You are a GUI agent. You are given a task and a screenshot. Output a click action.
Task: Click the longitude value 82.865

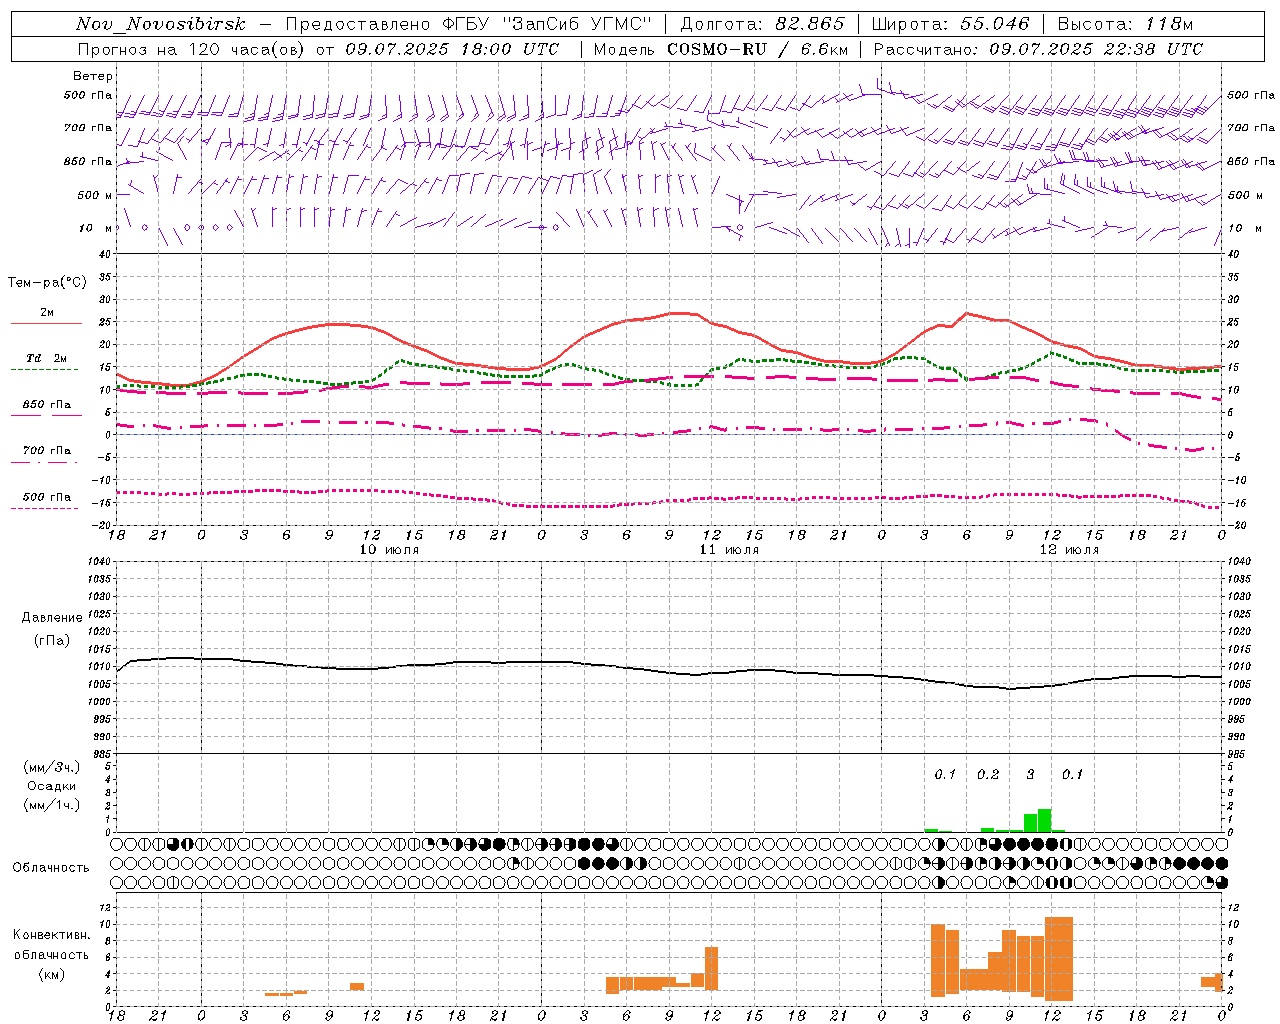point(810,24)
